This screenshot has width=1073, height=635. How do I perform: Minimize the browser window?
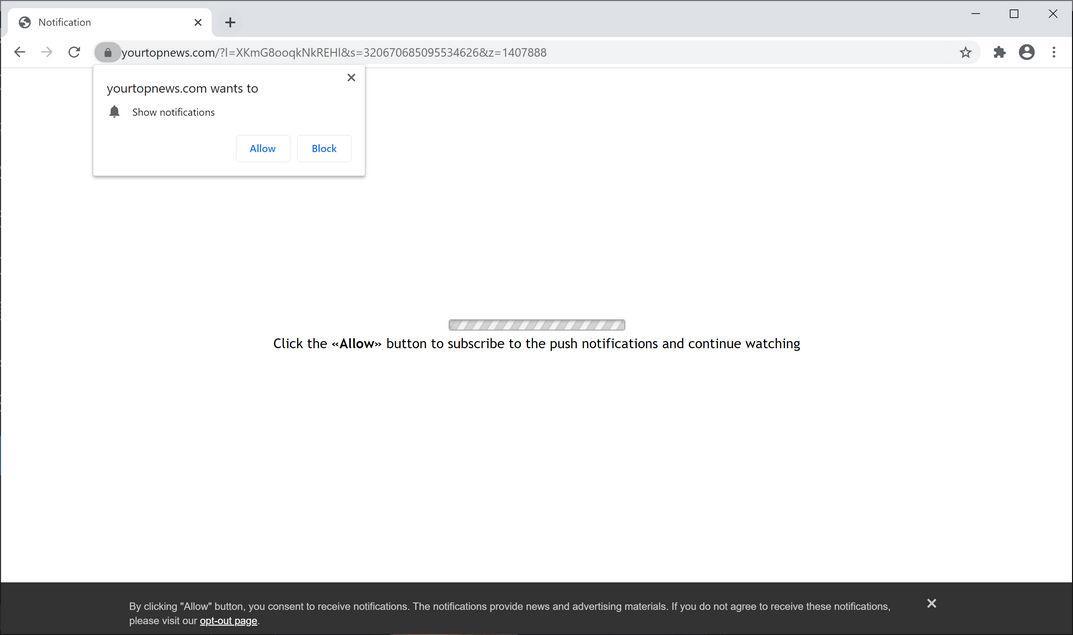pyautogui.click(x=976, y=14)
